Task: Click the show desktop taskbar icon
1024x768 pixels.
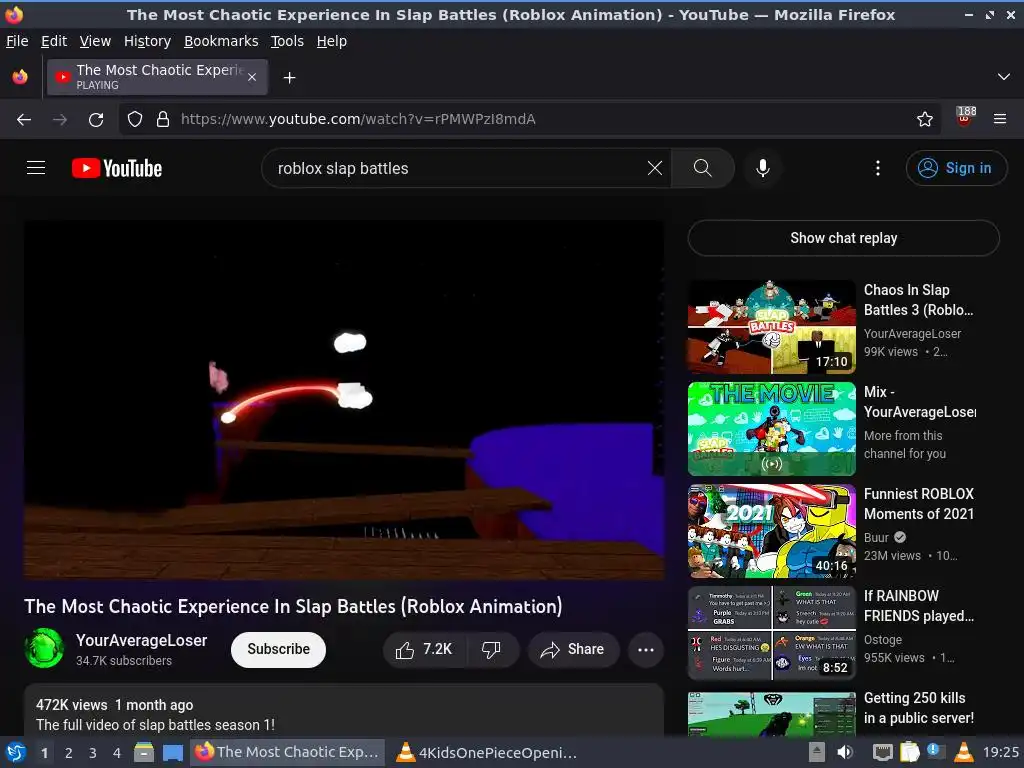Action: tap(172, 752)
